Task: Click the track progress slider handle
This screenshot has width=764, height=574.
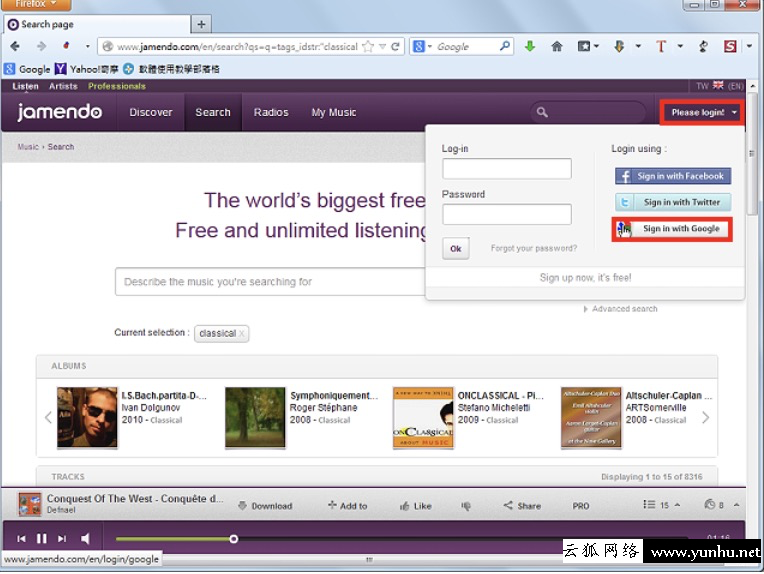Action: coord(234,539)
